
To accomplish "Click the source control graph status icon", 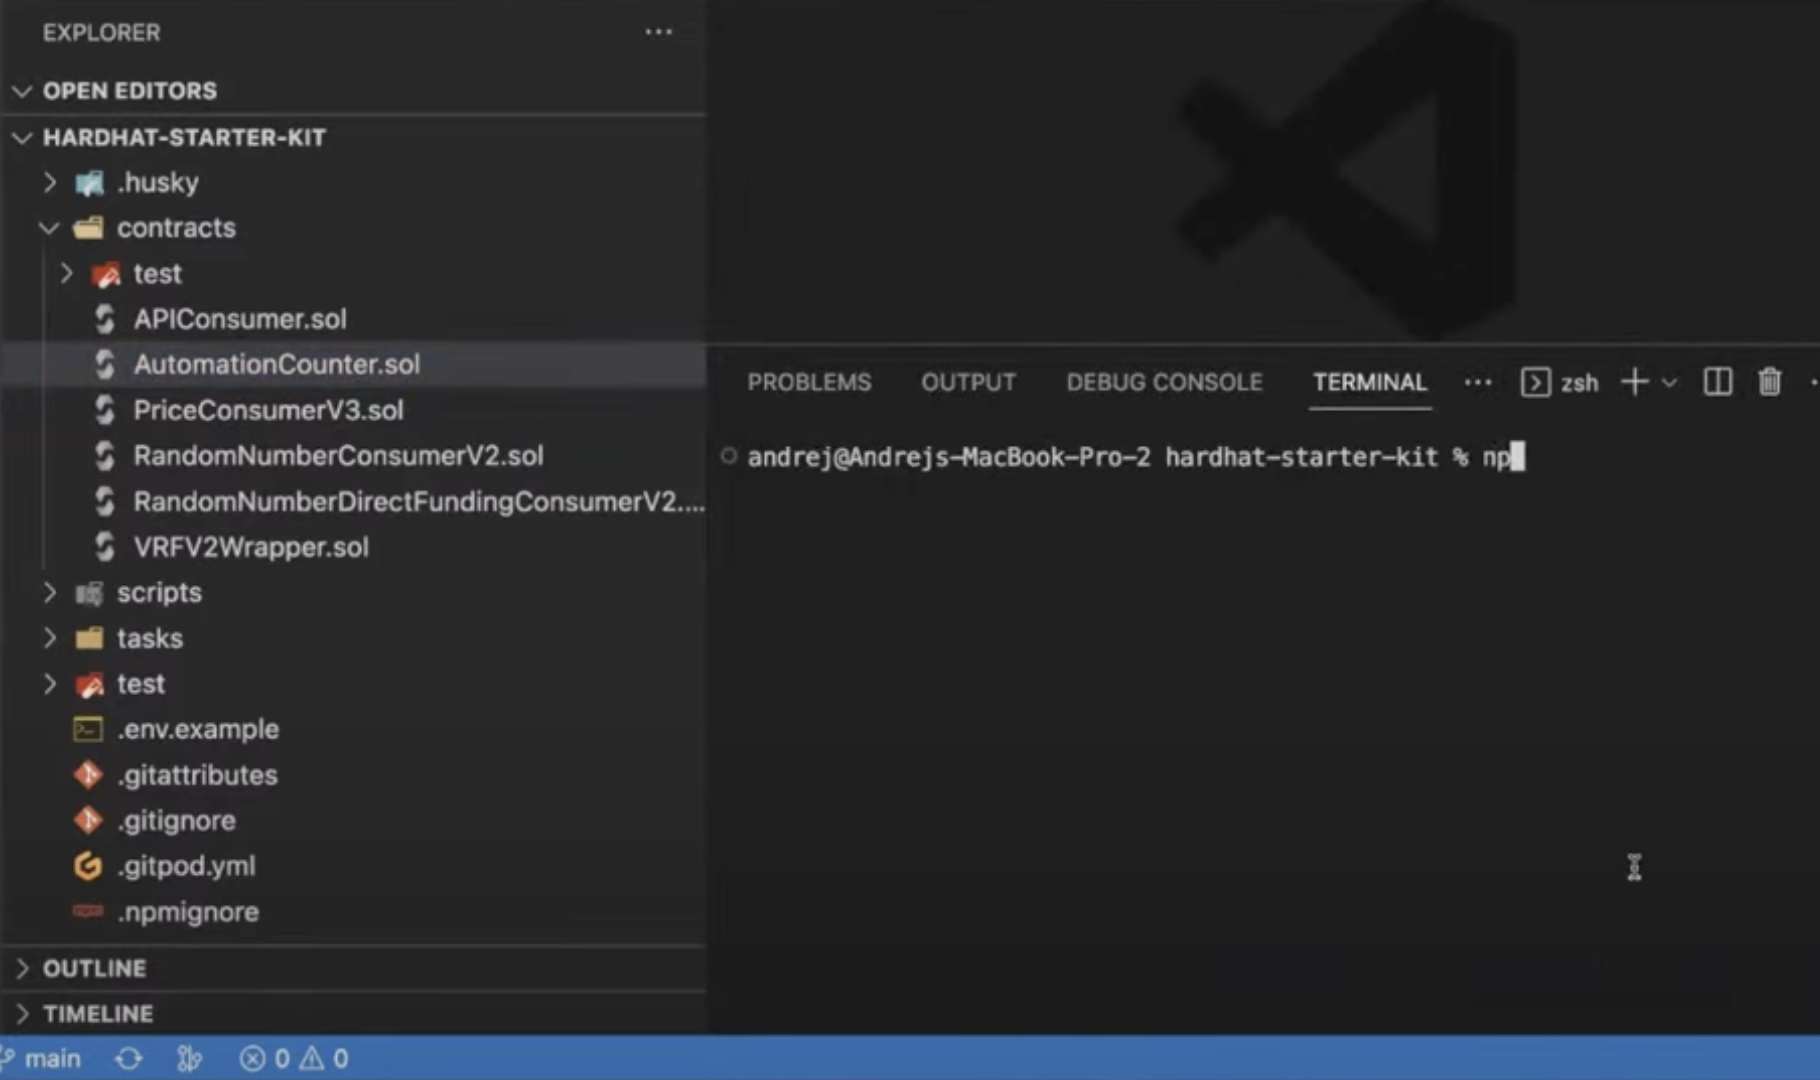I will point(189,1058).
